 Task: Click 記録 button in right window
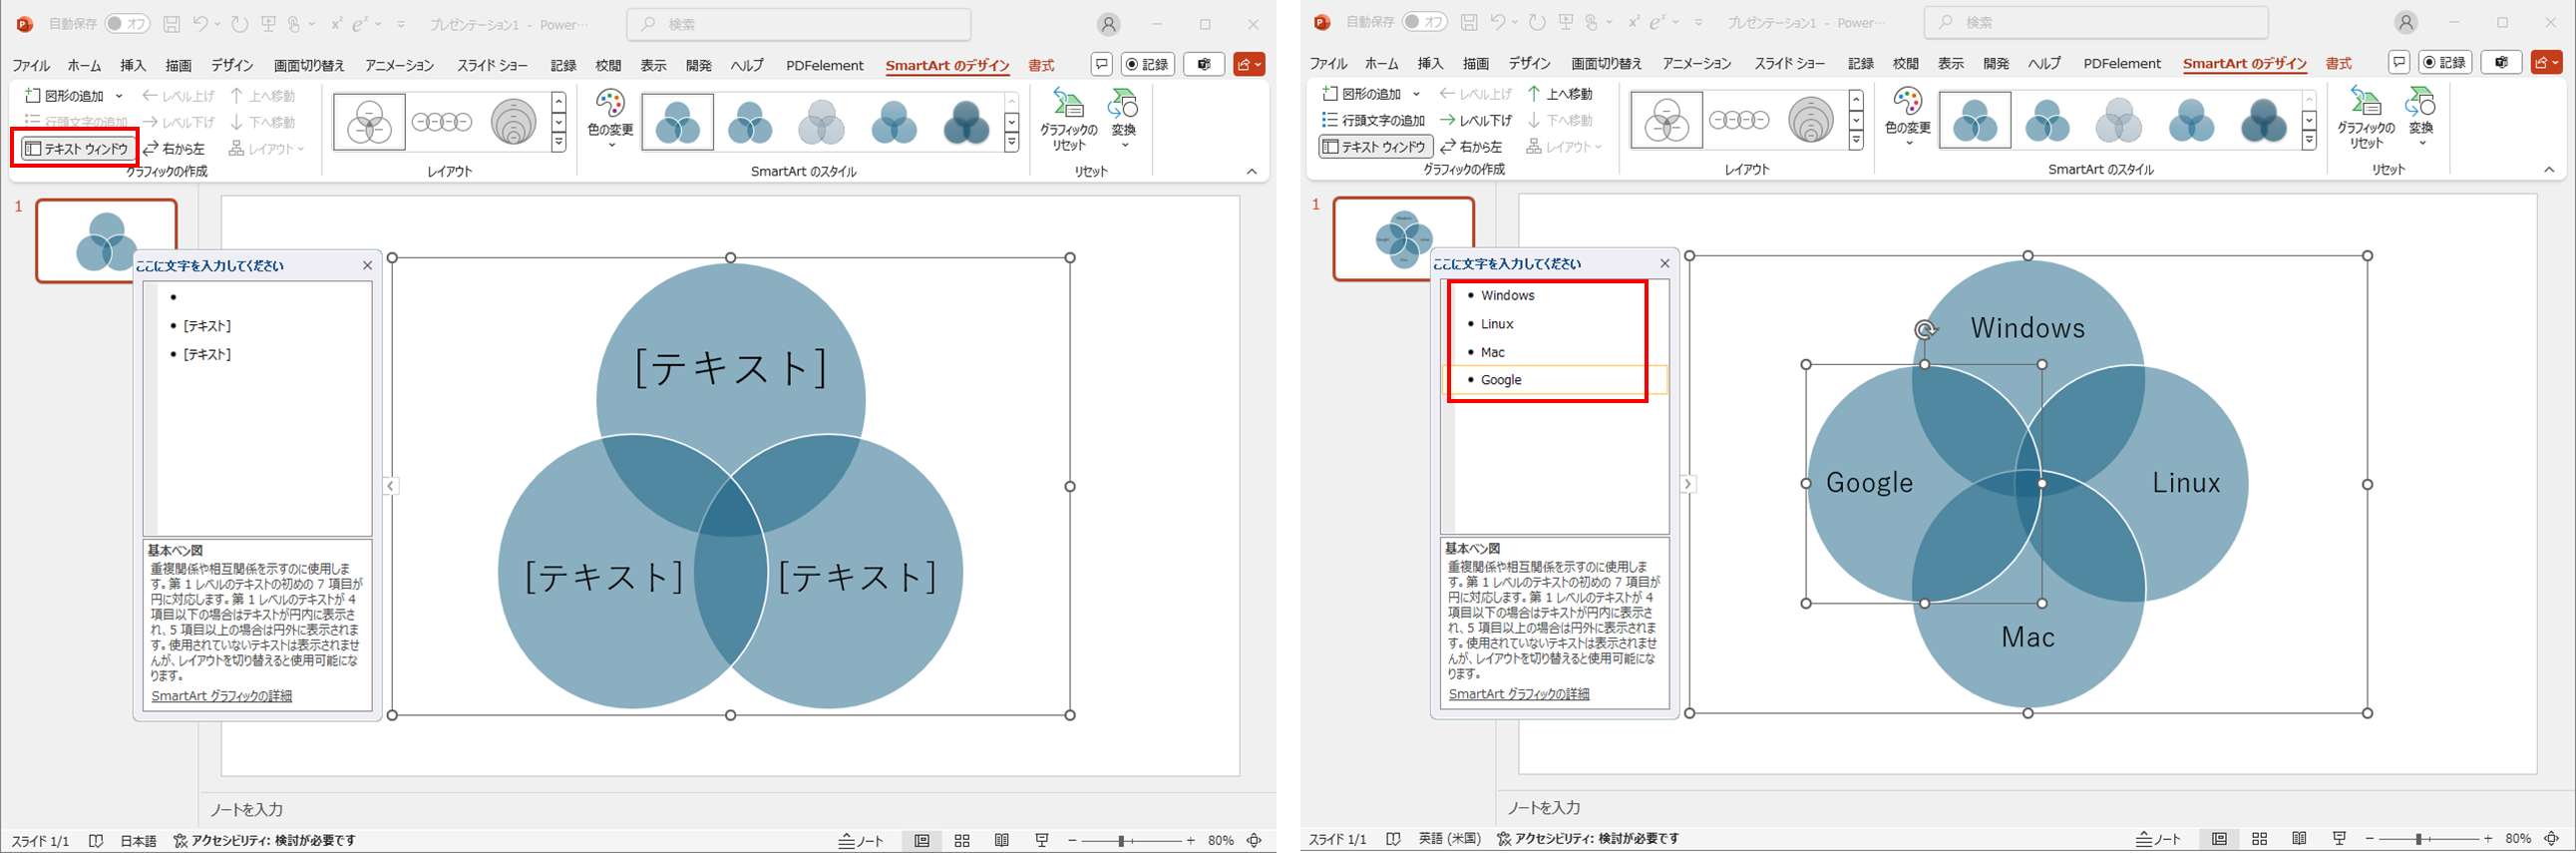2445,63
